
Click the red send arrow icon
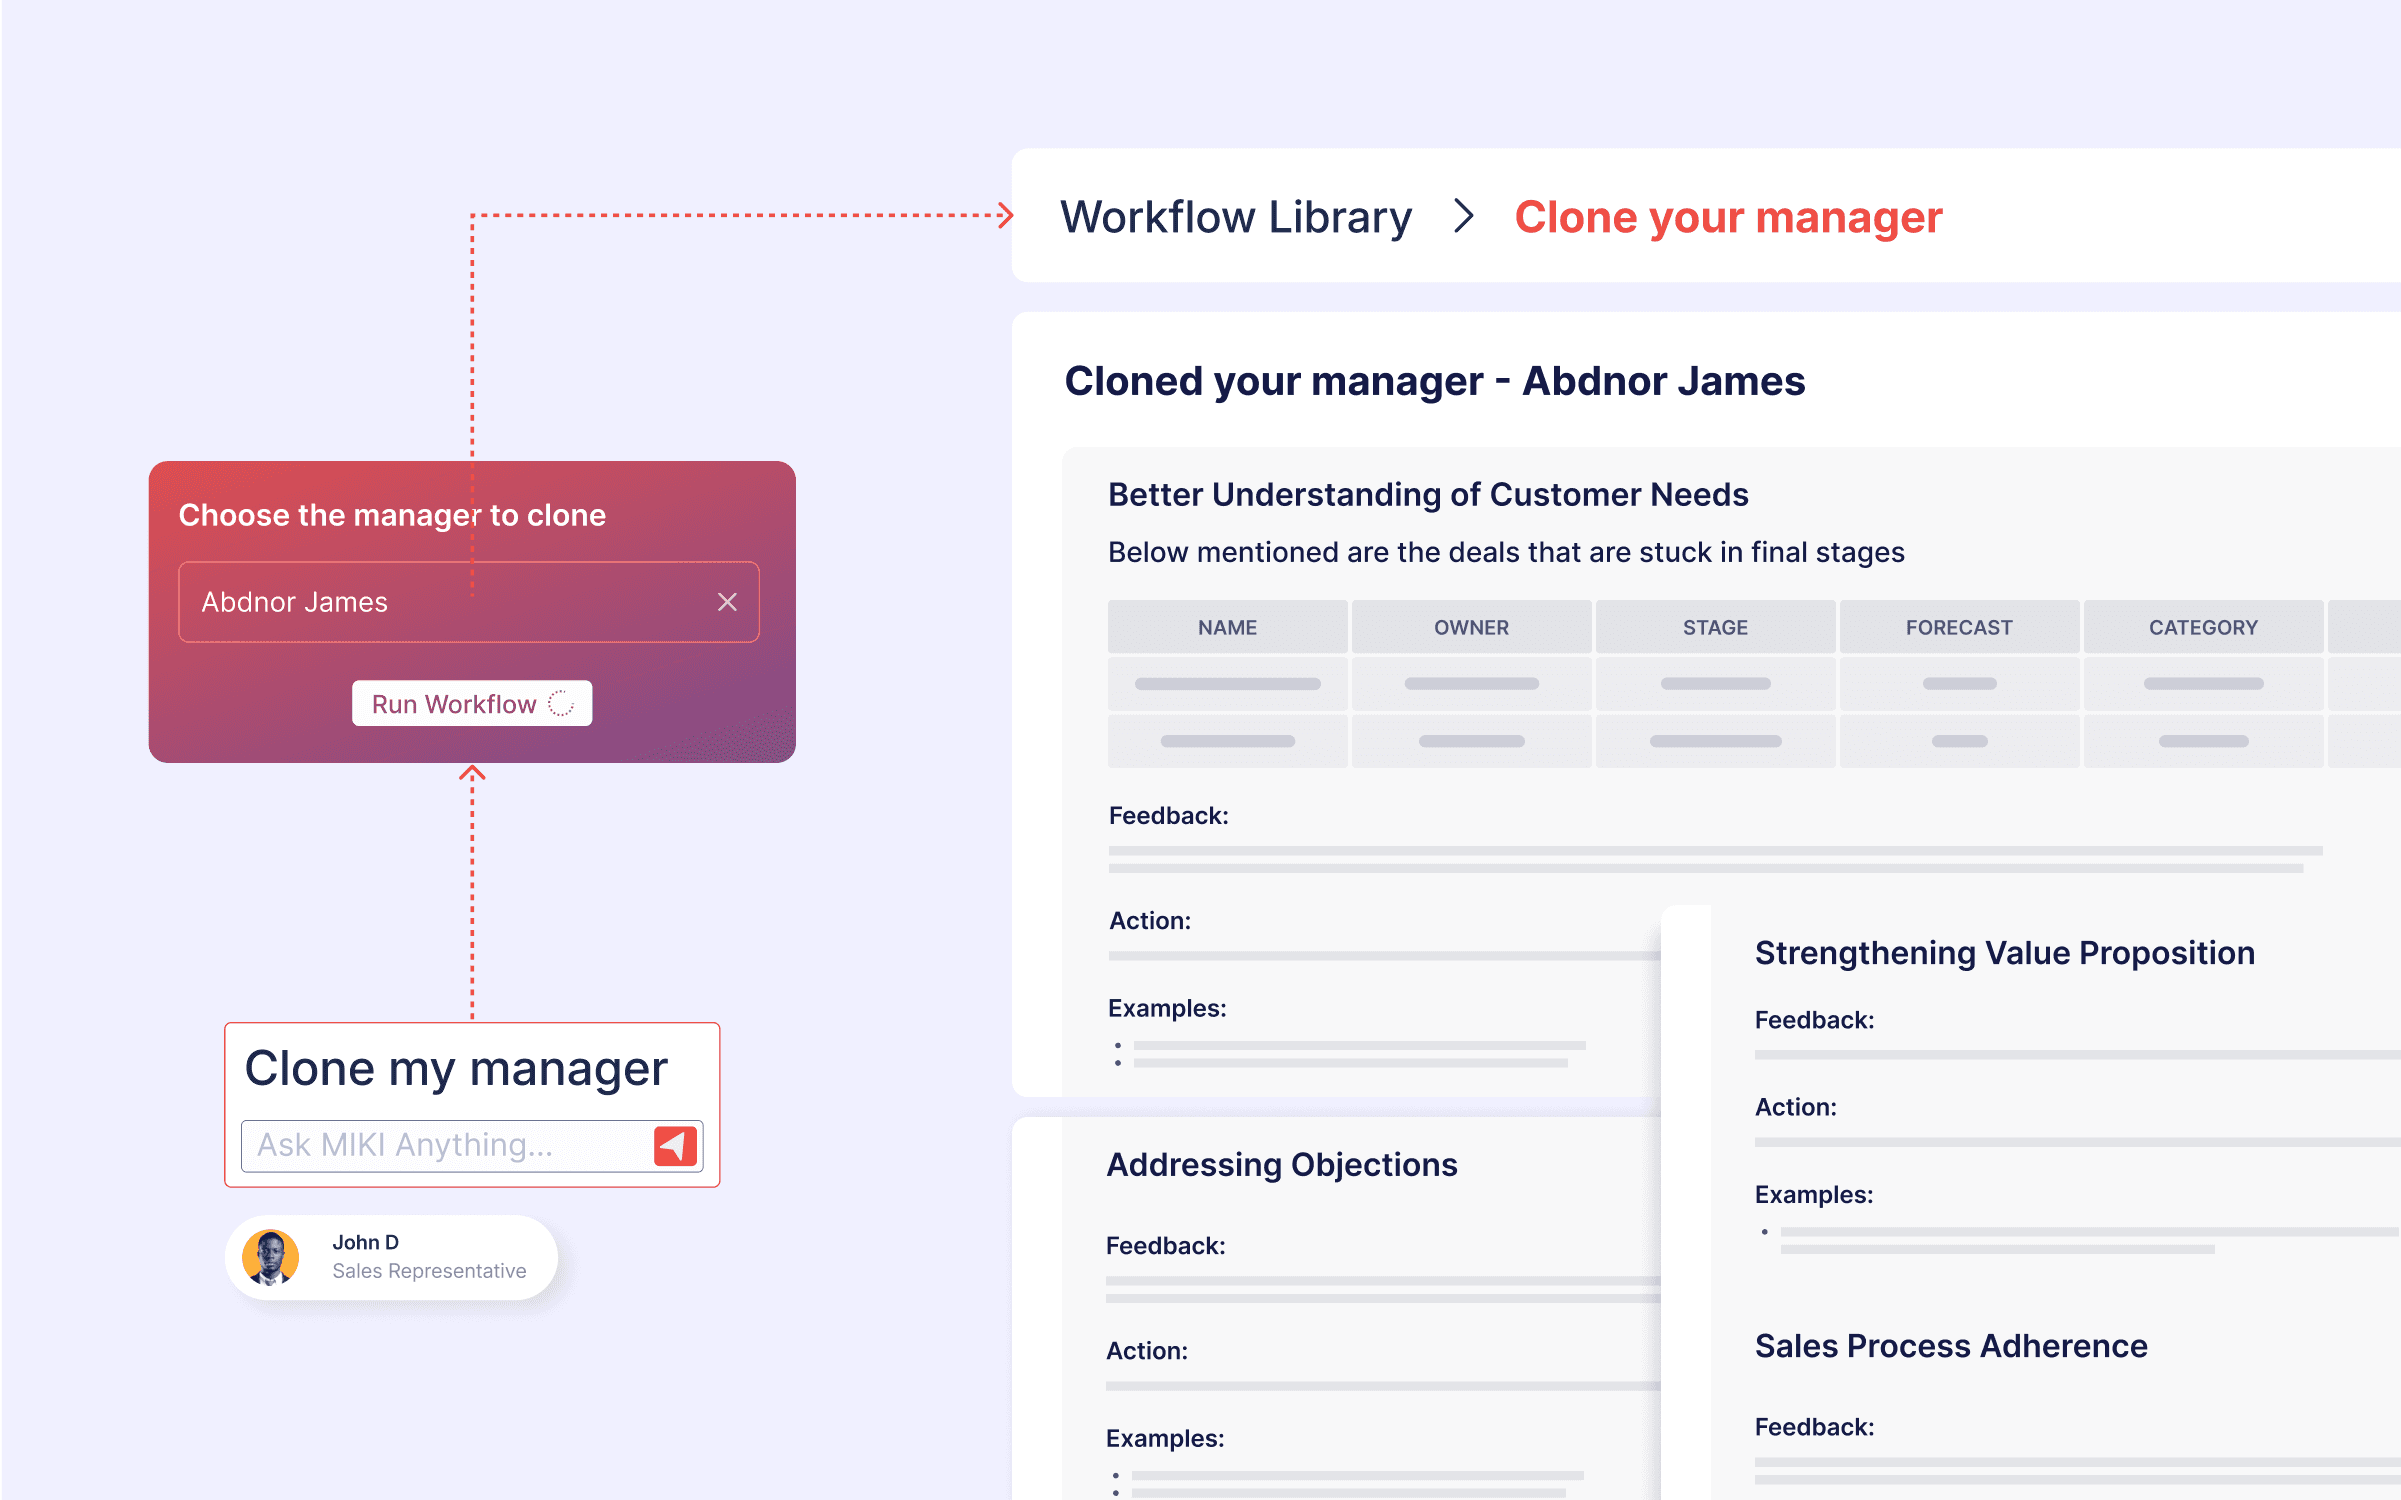tap(675, 1145)
